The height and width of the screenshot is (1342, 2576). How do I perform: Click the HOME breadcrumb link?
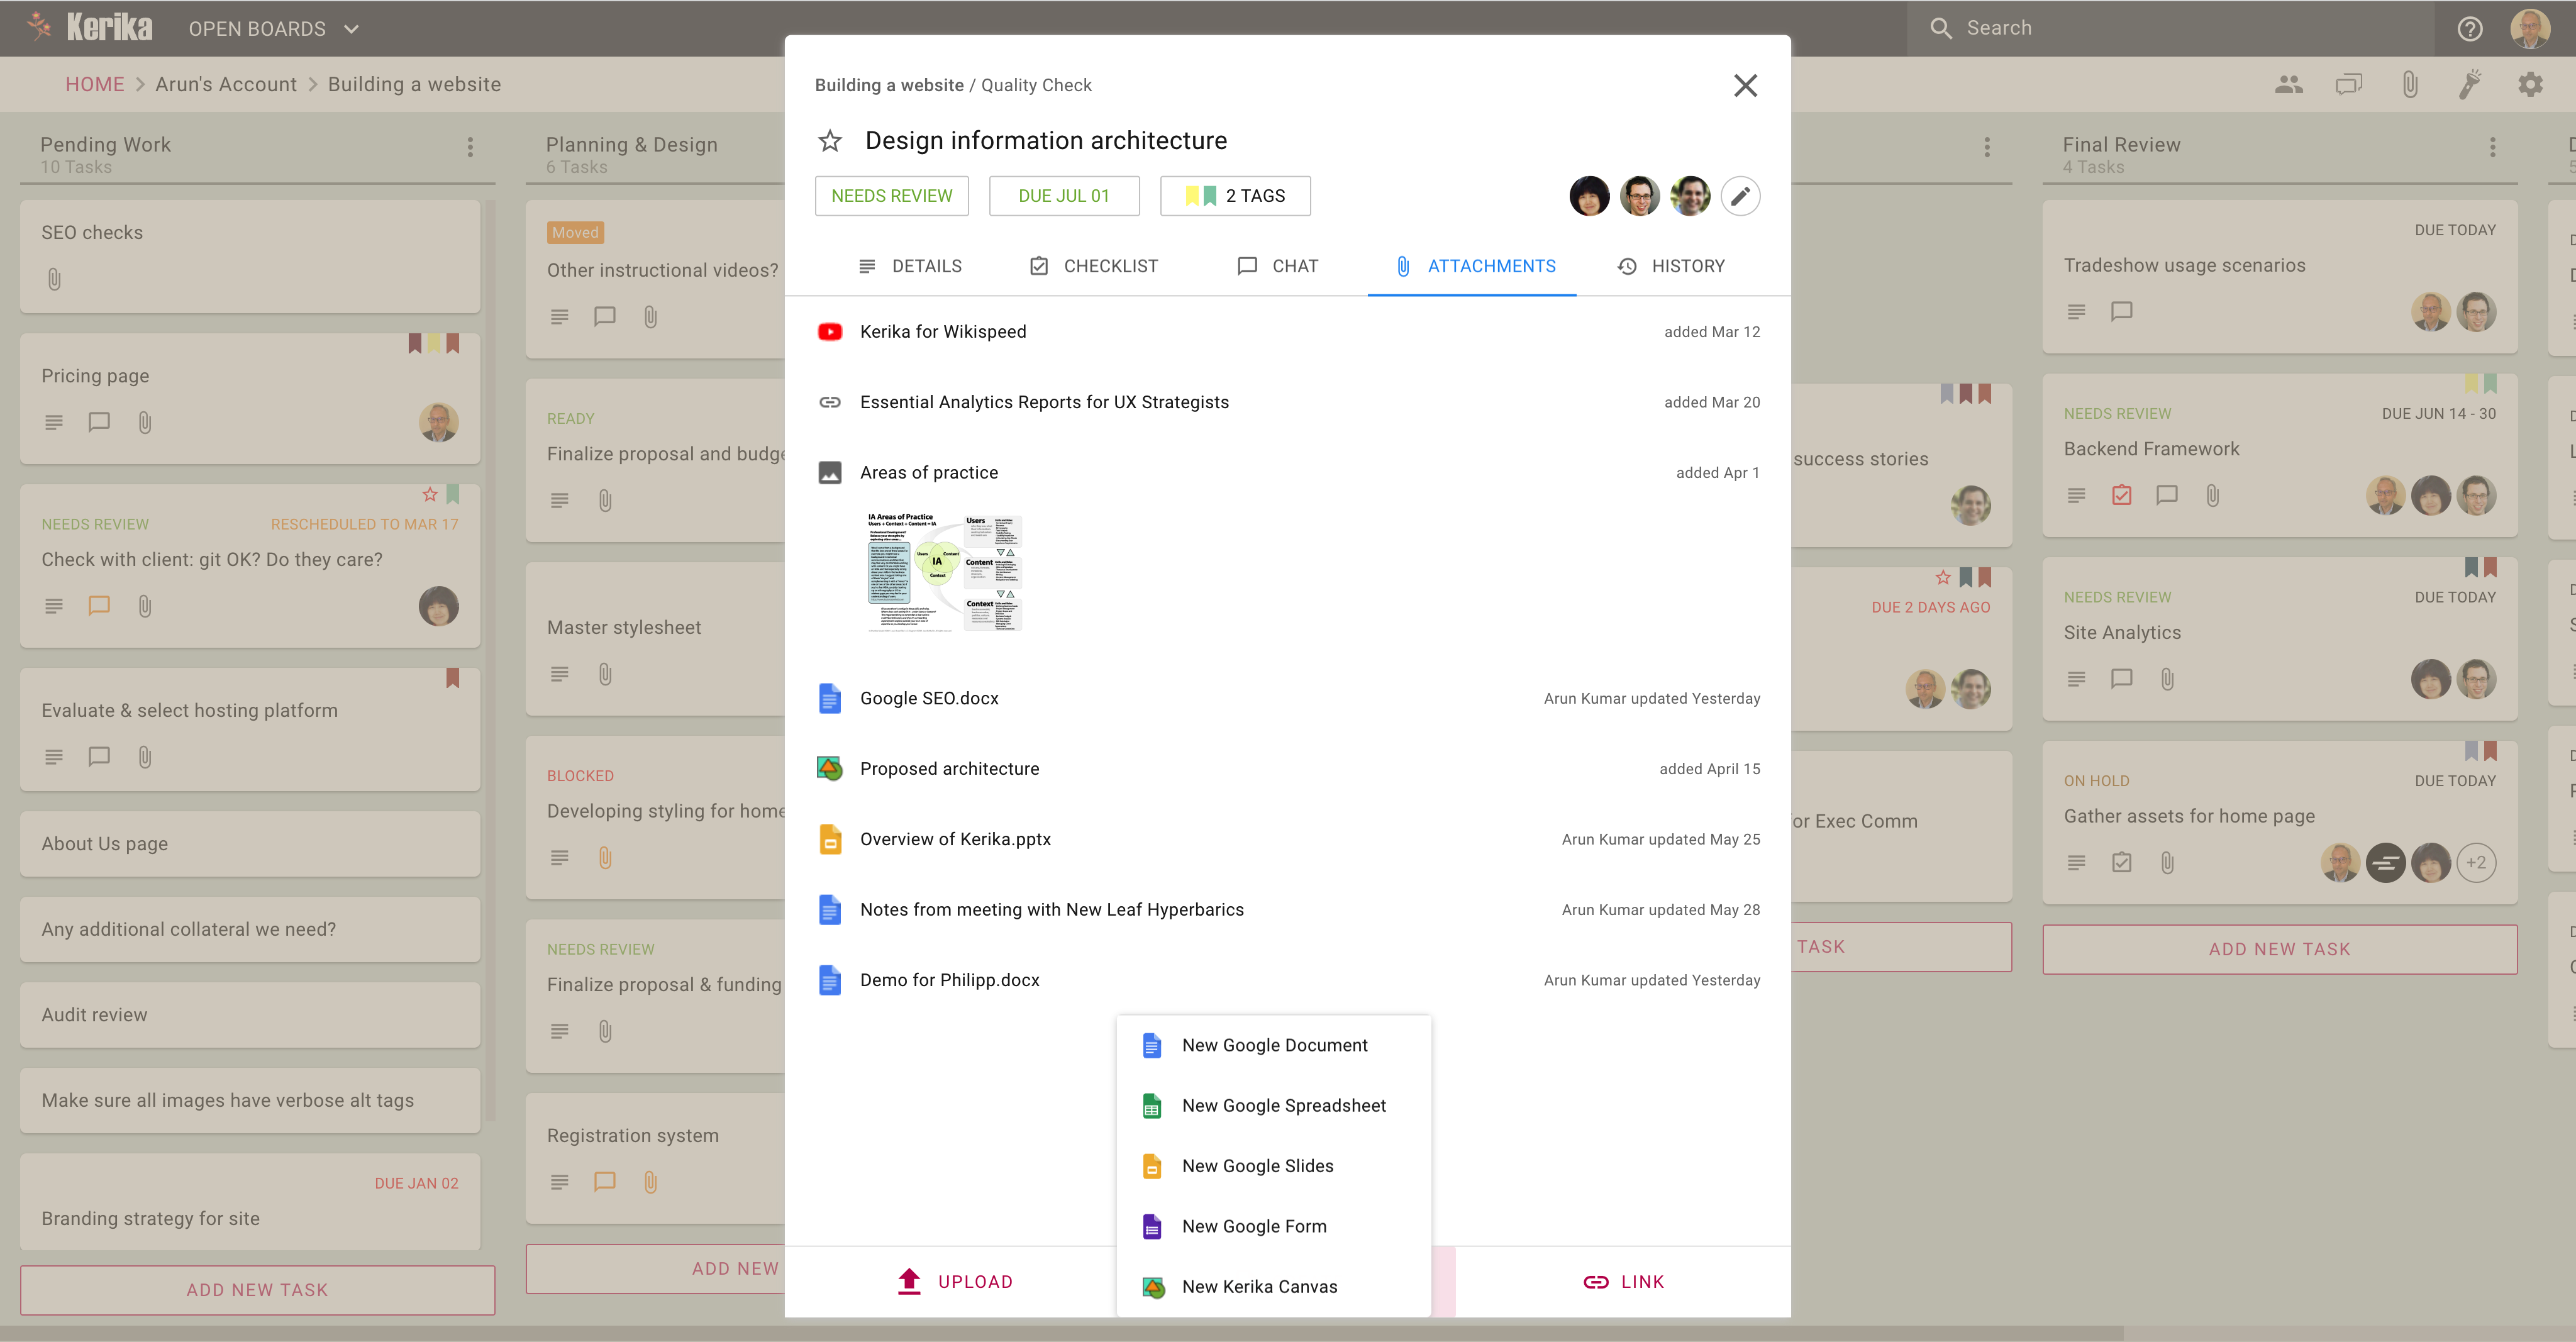[x=95, y=84]
